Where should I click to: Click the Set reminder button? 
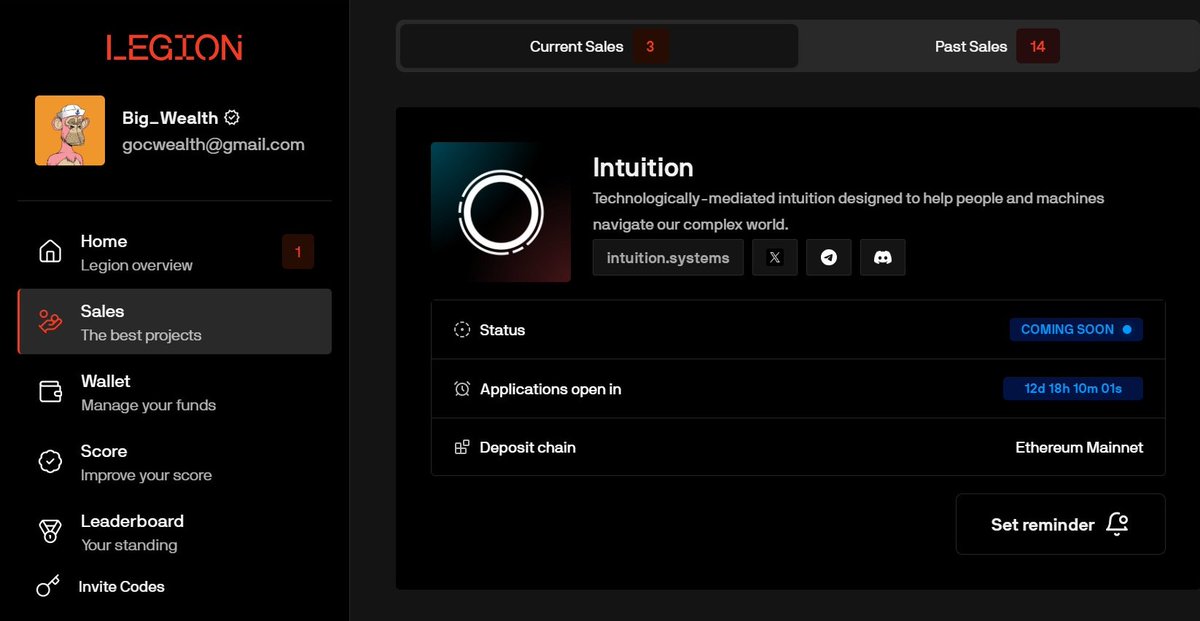coord(1061,524)
